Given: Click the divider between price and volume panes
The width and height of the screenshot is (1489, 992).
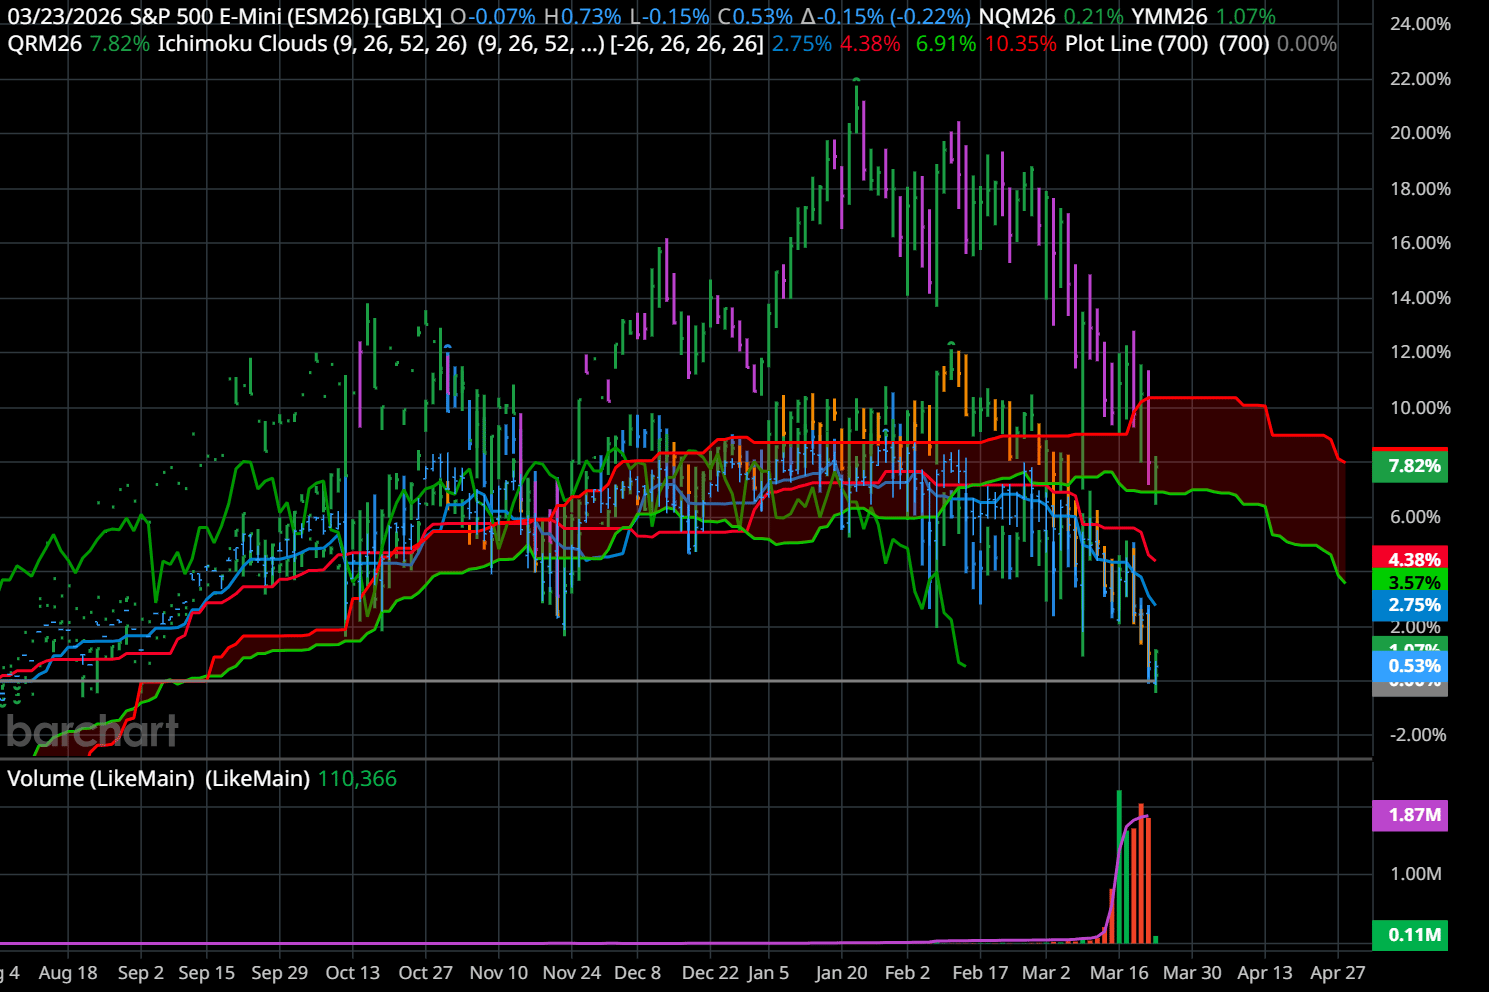Looking at the screenshot, I should point(685,759).
